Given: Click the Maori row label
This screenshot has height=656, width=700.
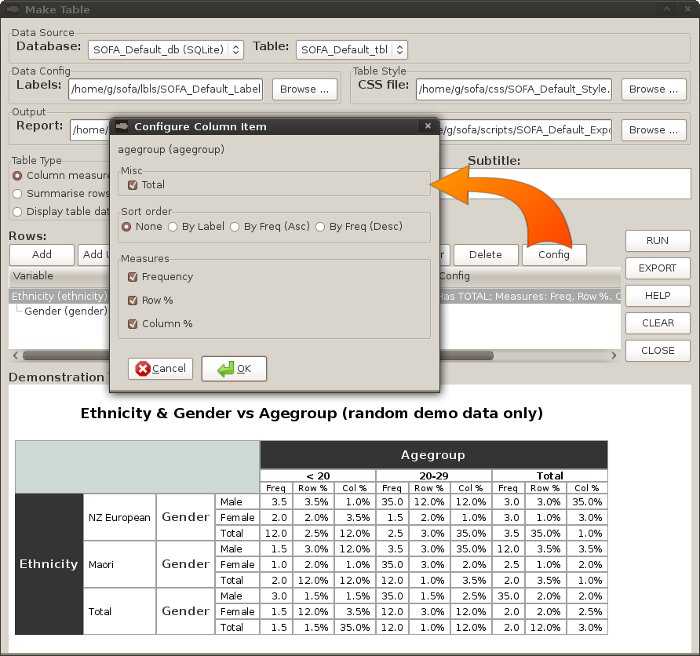Looking at the screenshot, I should click(x=119, y=564).
